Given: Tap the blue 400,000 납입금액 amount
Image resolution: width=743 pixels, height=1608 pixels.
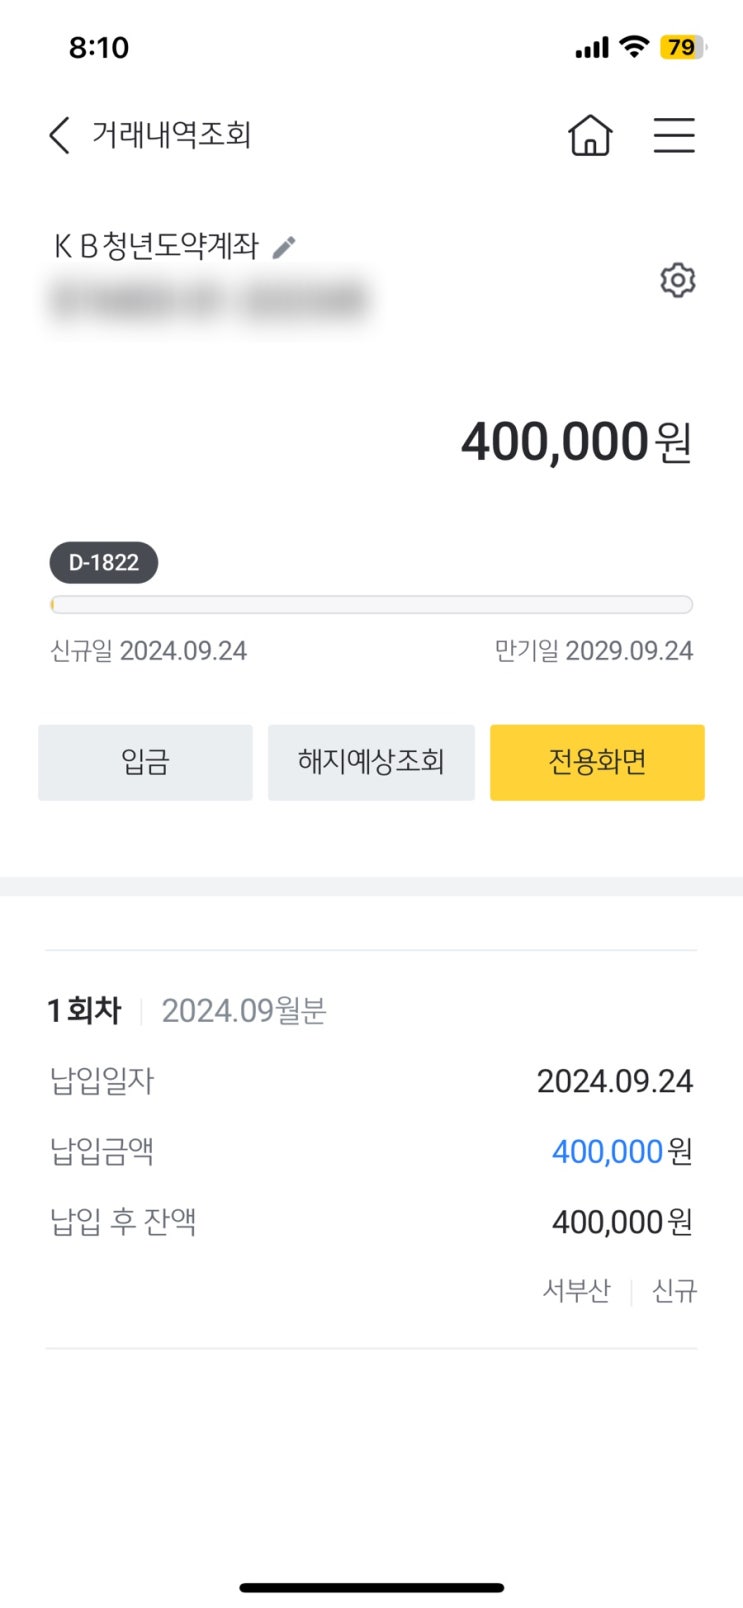Looking at the screenshot, I should (x=608, y=1152).
